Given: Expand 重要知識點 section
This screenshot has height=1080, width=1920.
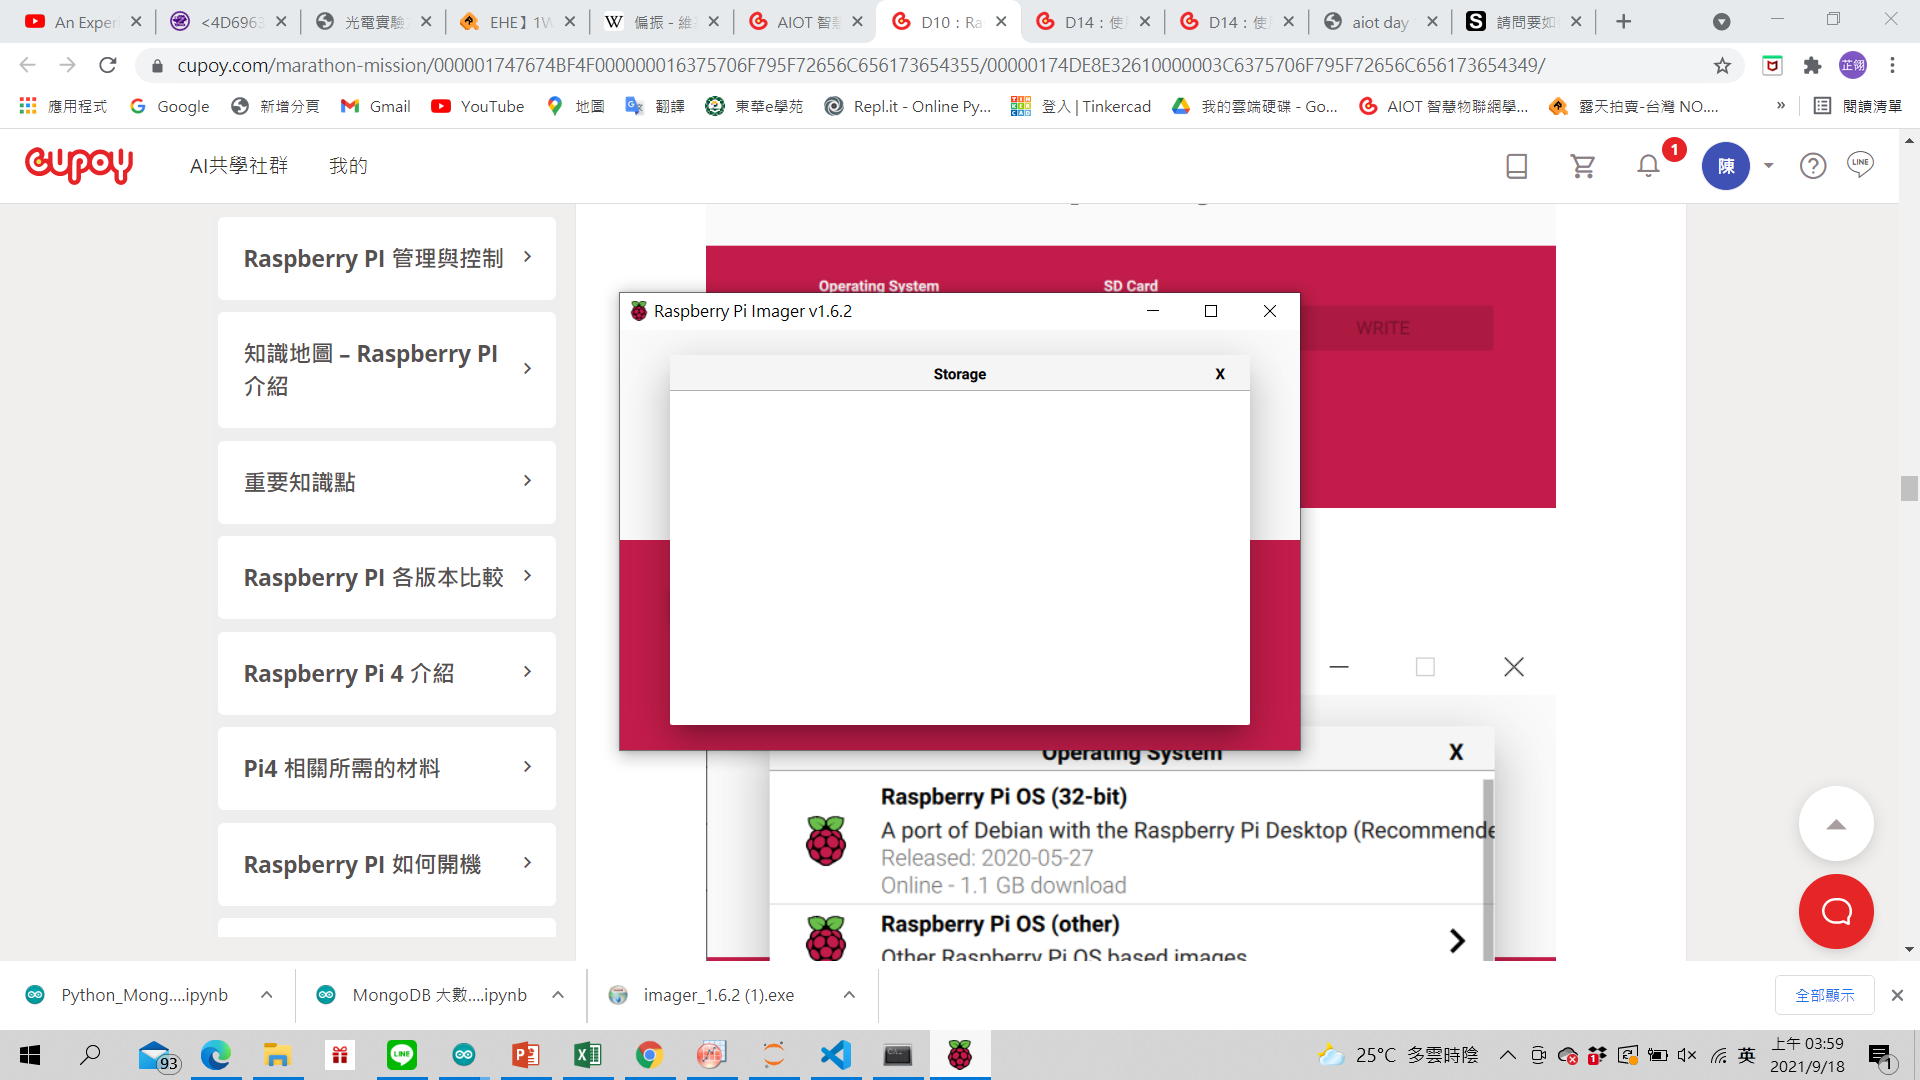Looking at the screenshot, I should coord(387,482).
